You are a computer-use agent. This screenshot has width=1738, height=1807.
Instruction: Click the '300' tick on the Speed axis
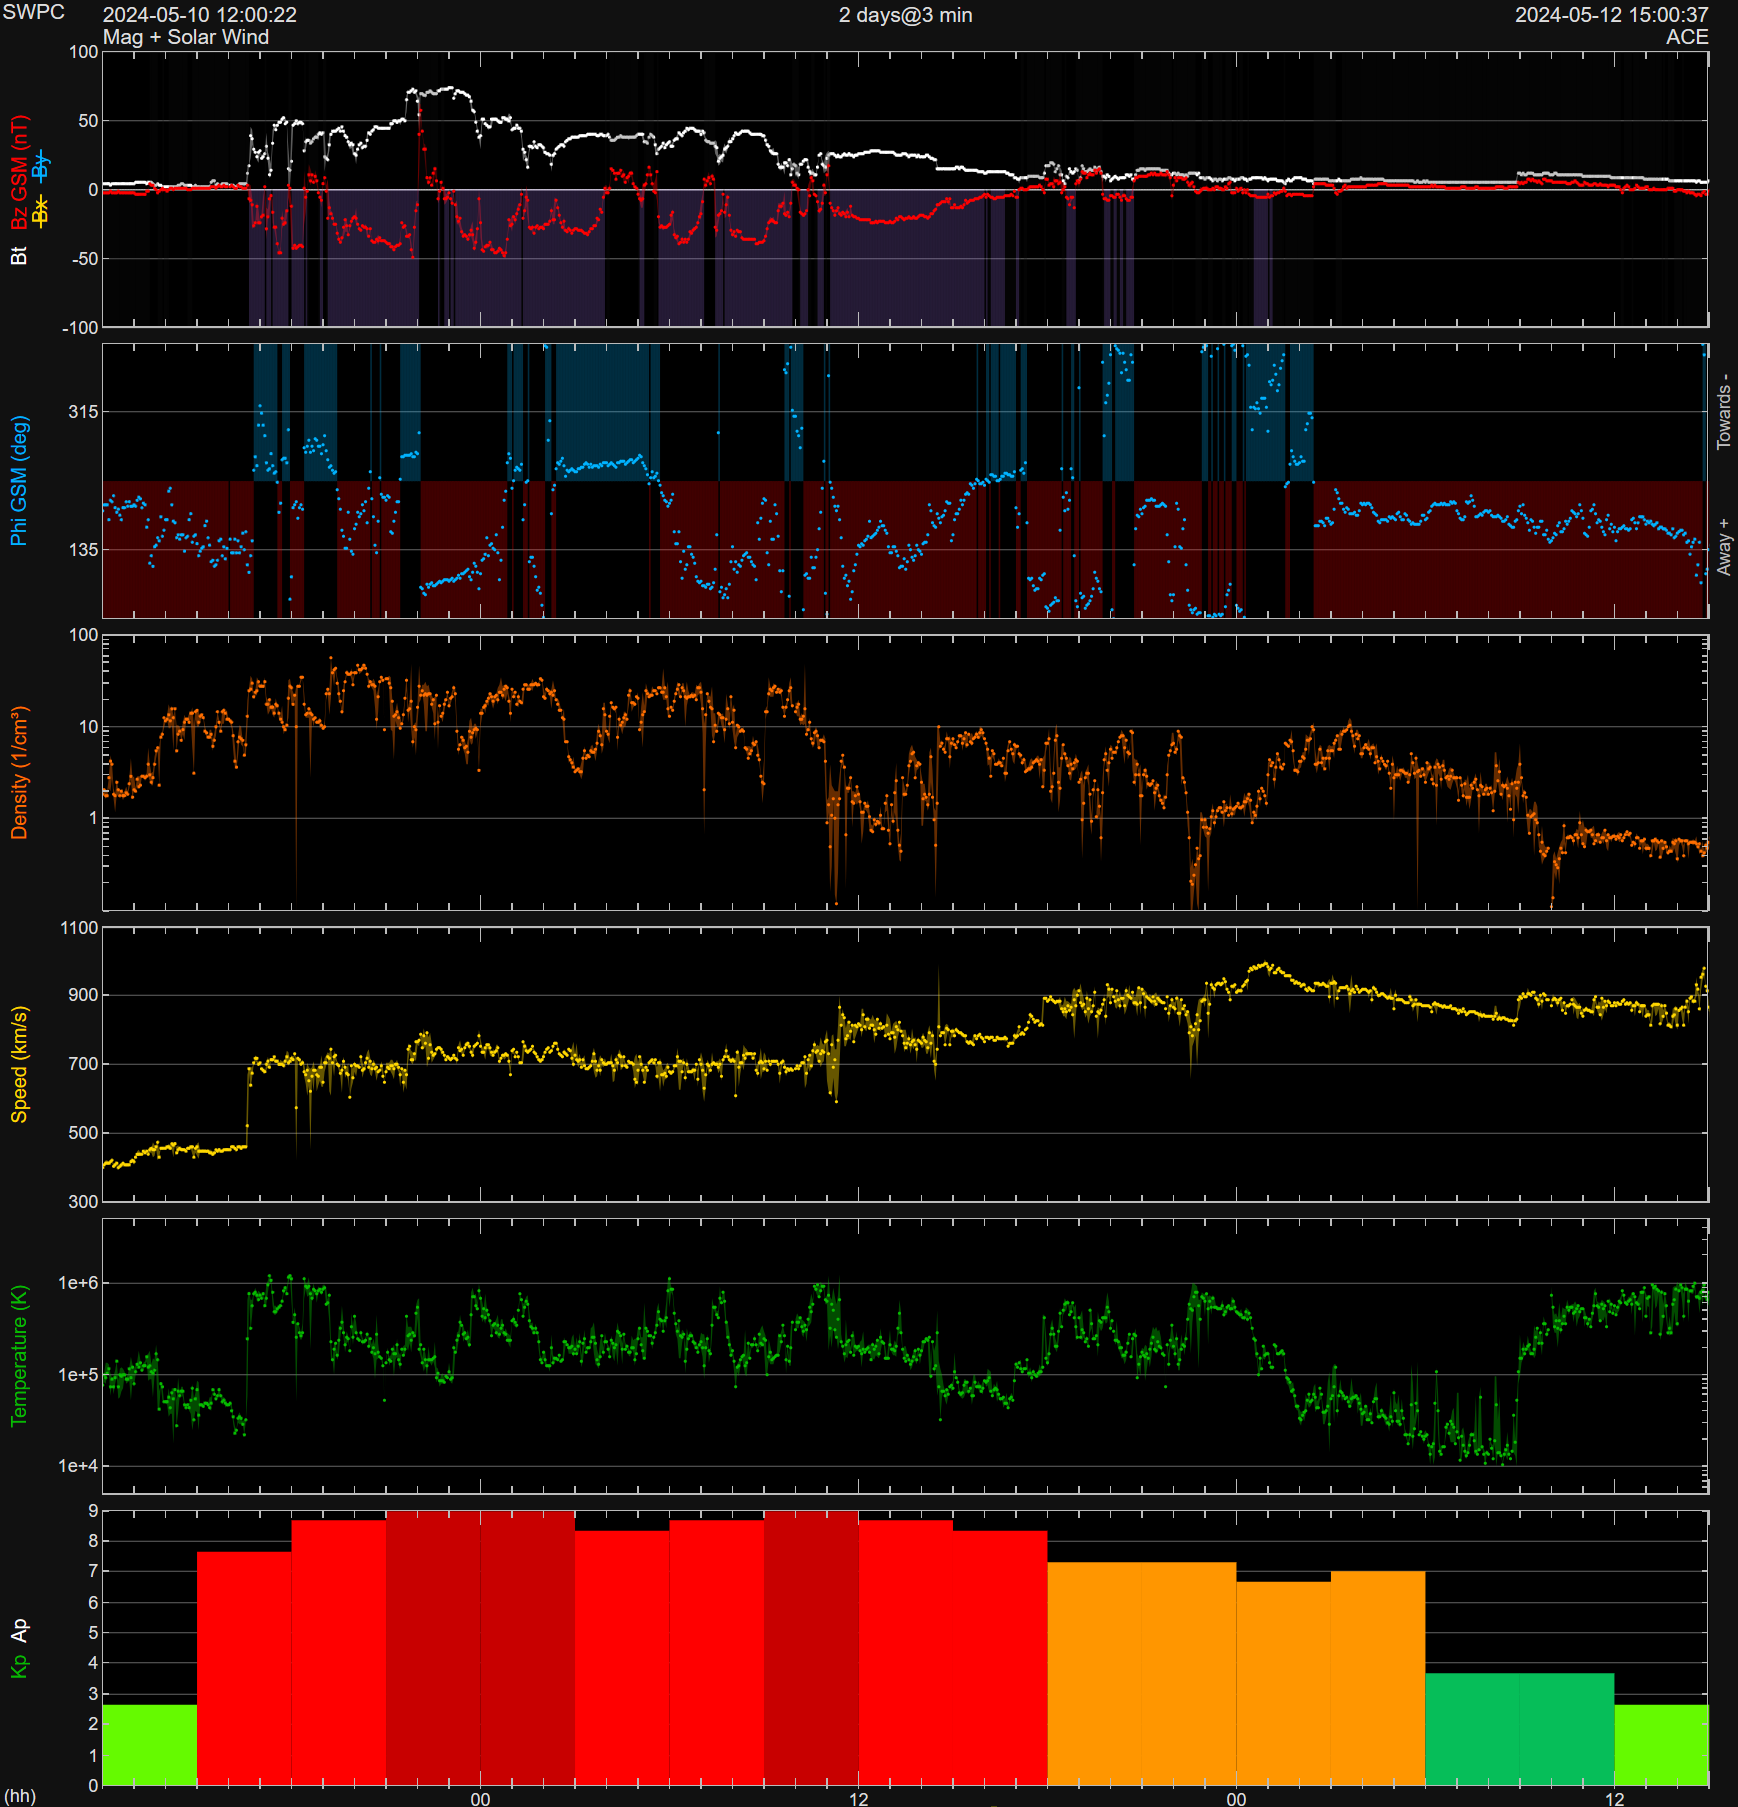(x=84, y=1202)
